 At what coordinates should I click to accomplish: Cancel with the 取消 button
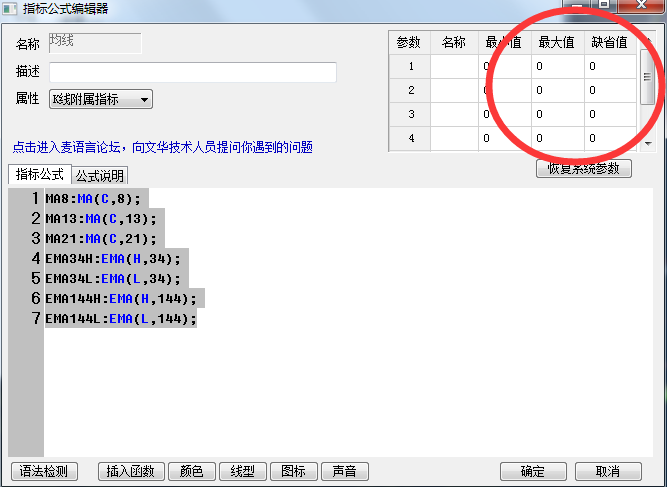pos(606,471)
